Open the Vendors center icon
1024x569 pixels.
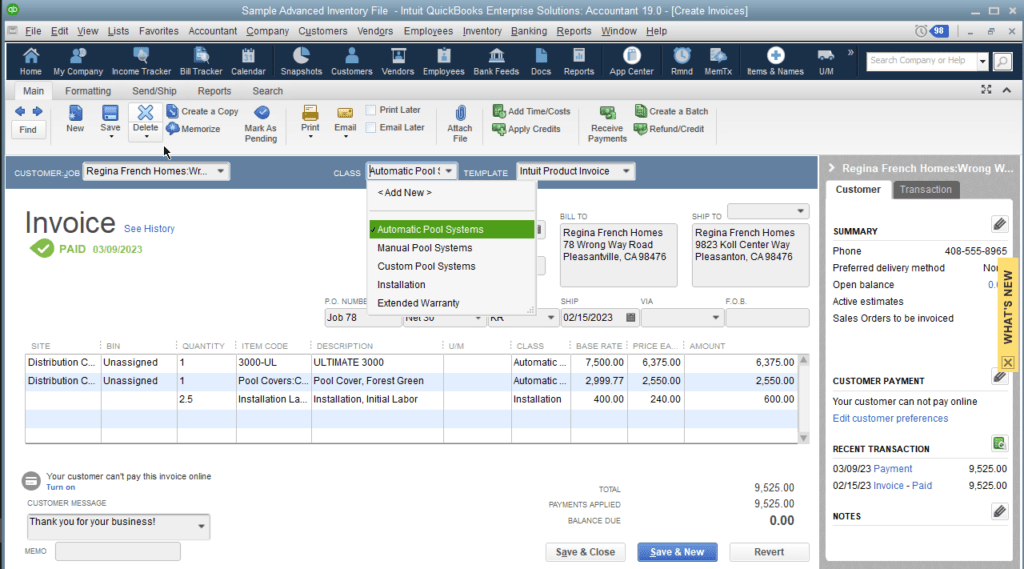click(398, 61)
